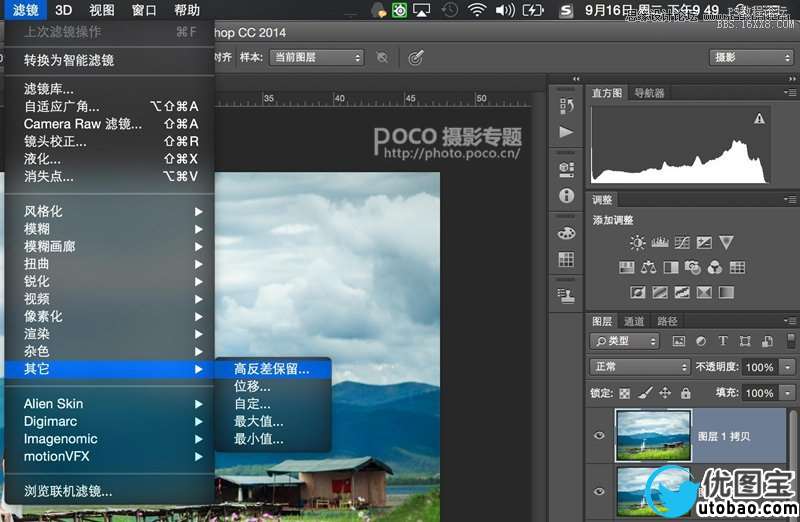Open the fill slider dropdown arrow
This screenshot has width=800, height=522.
[x=788, y=393]
